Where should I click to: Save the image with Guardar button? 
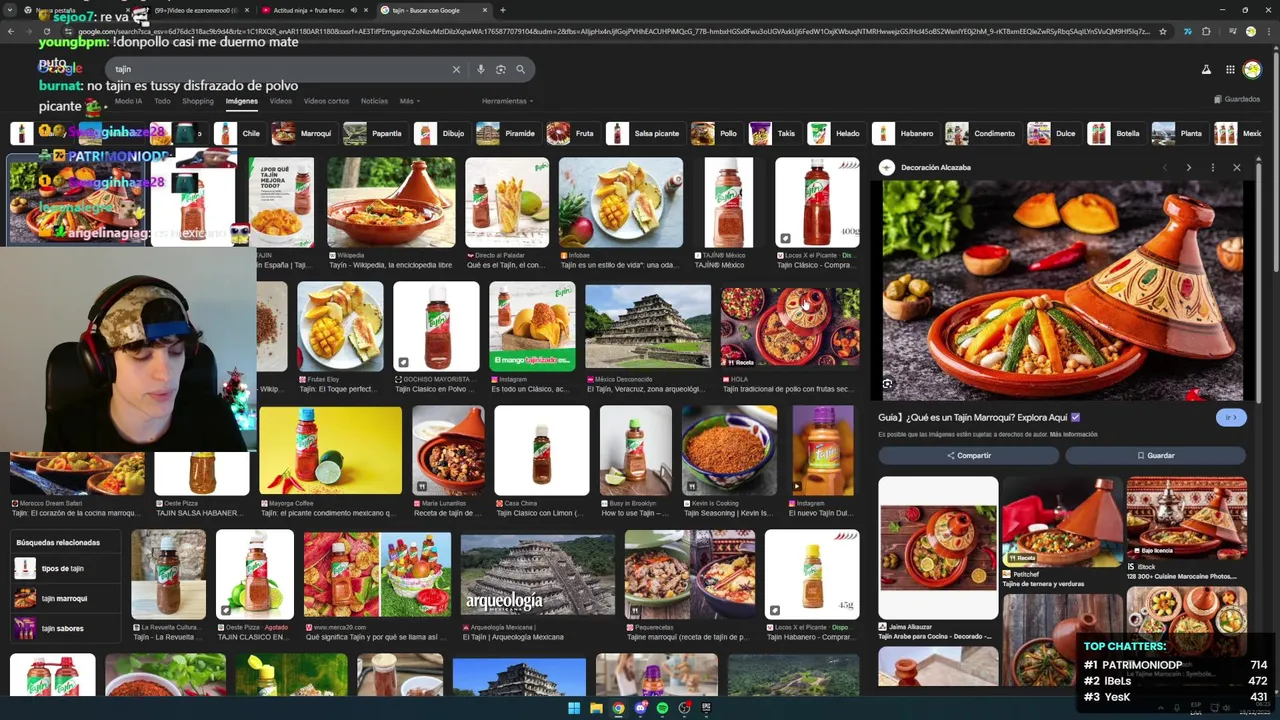tap(1155, 455)
